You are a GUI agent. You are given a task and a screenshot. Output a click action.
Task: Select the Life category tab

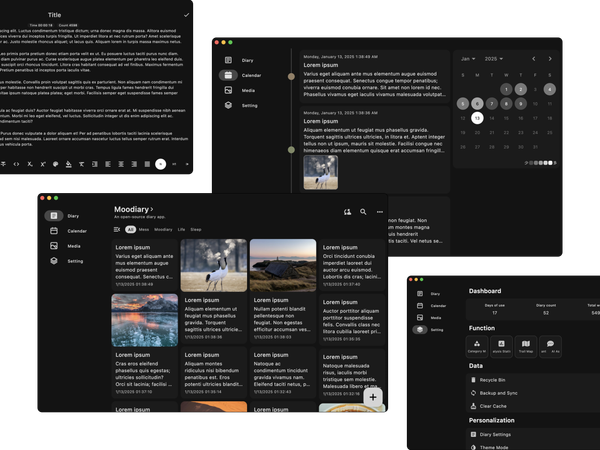coord(181,230)
